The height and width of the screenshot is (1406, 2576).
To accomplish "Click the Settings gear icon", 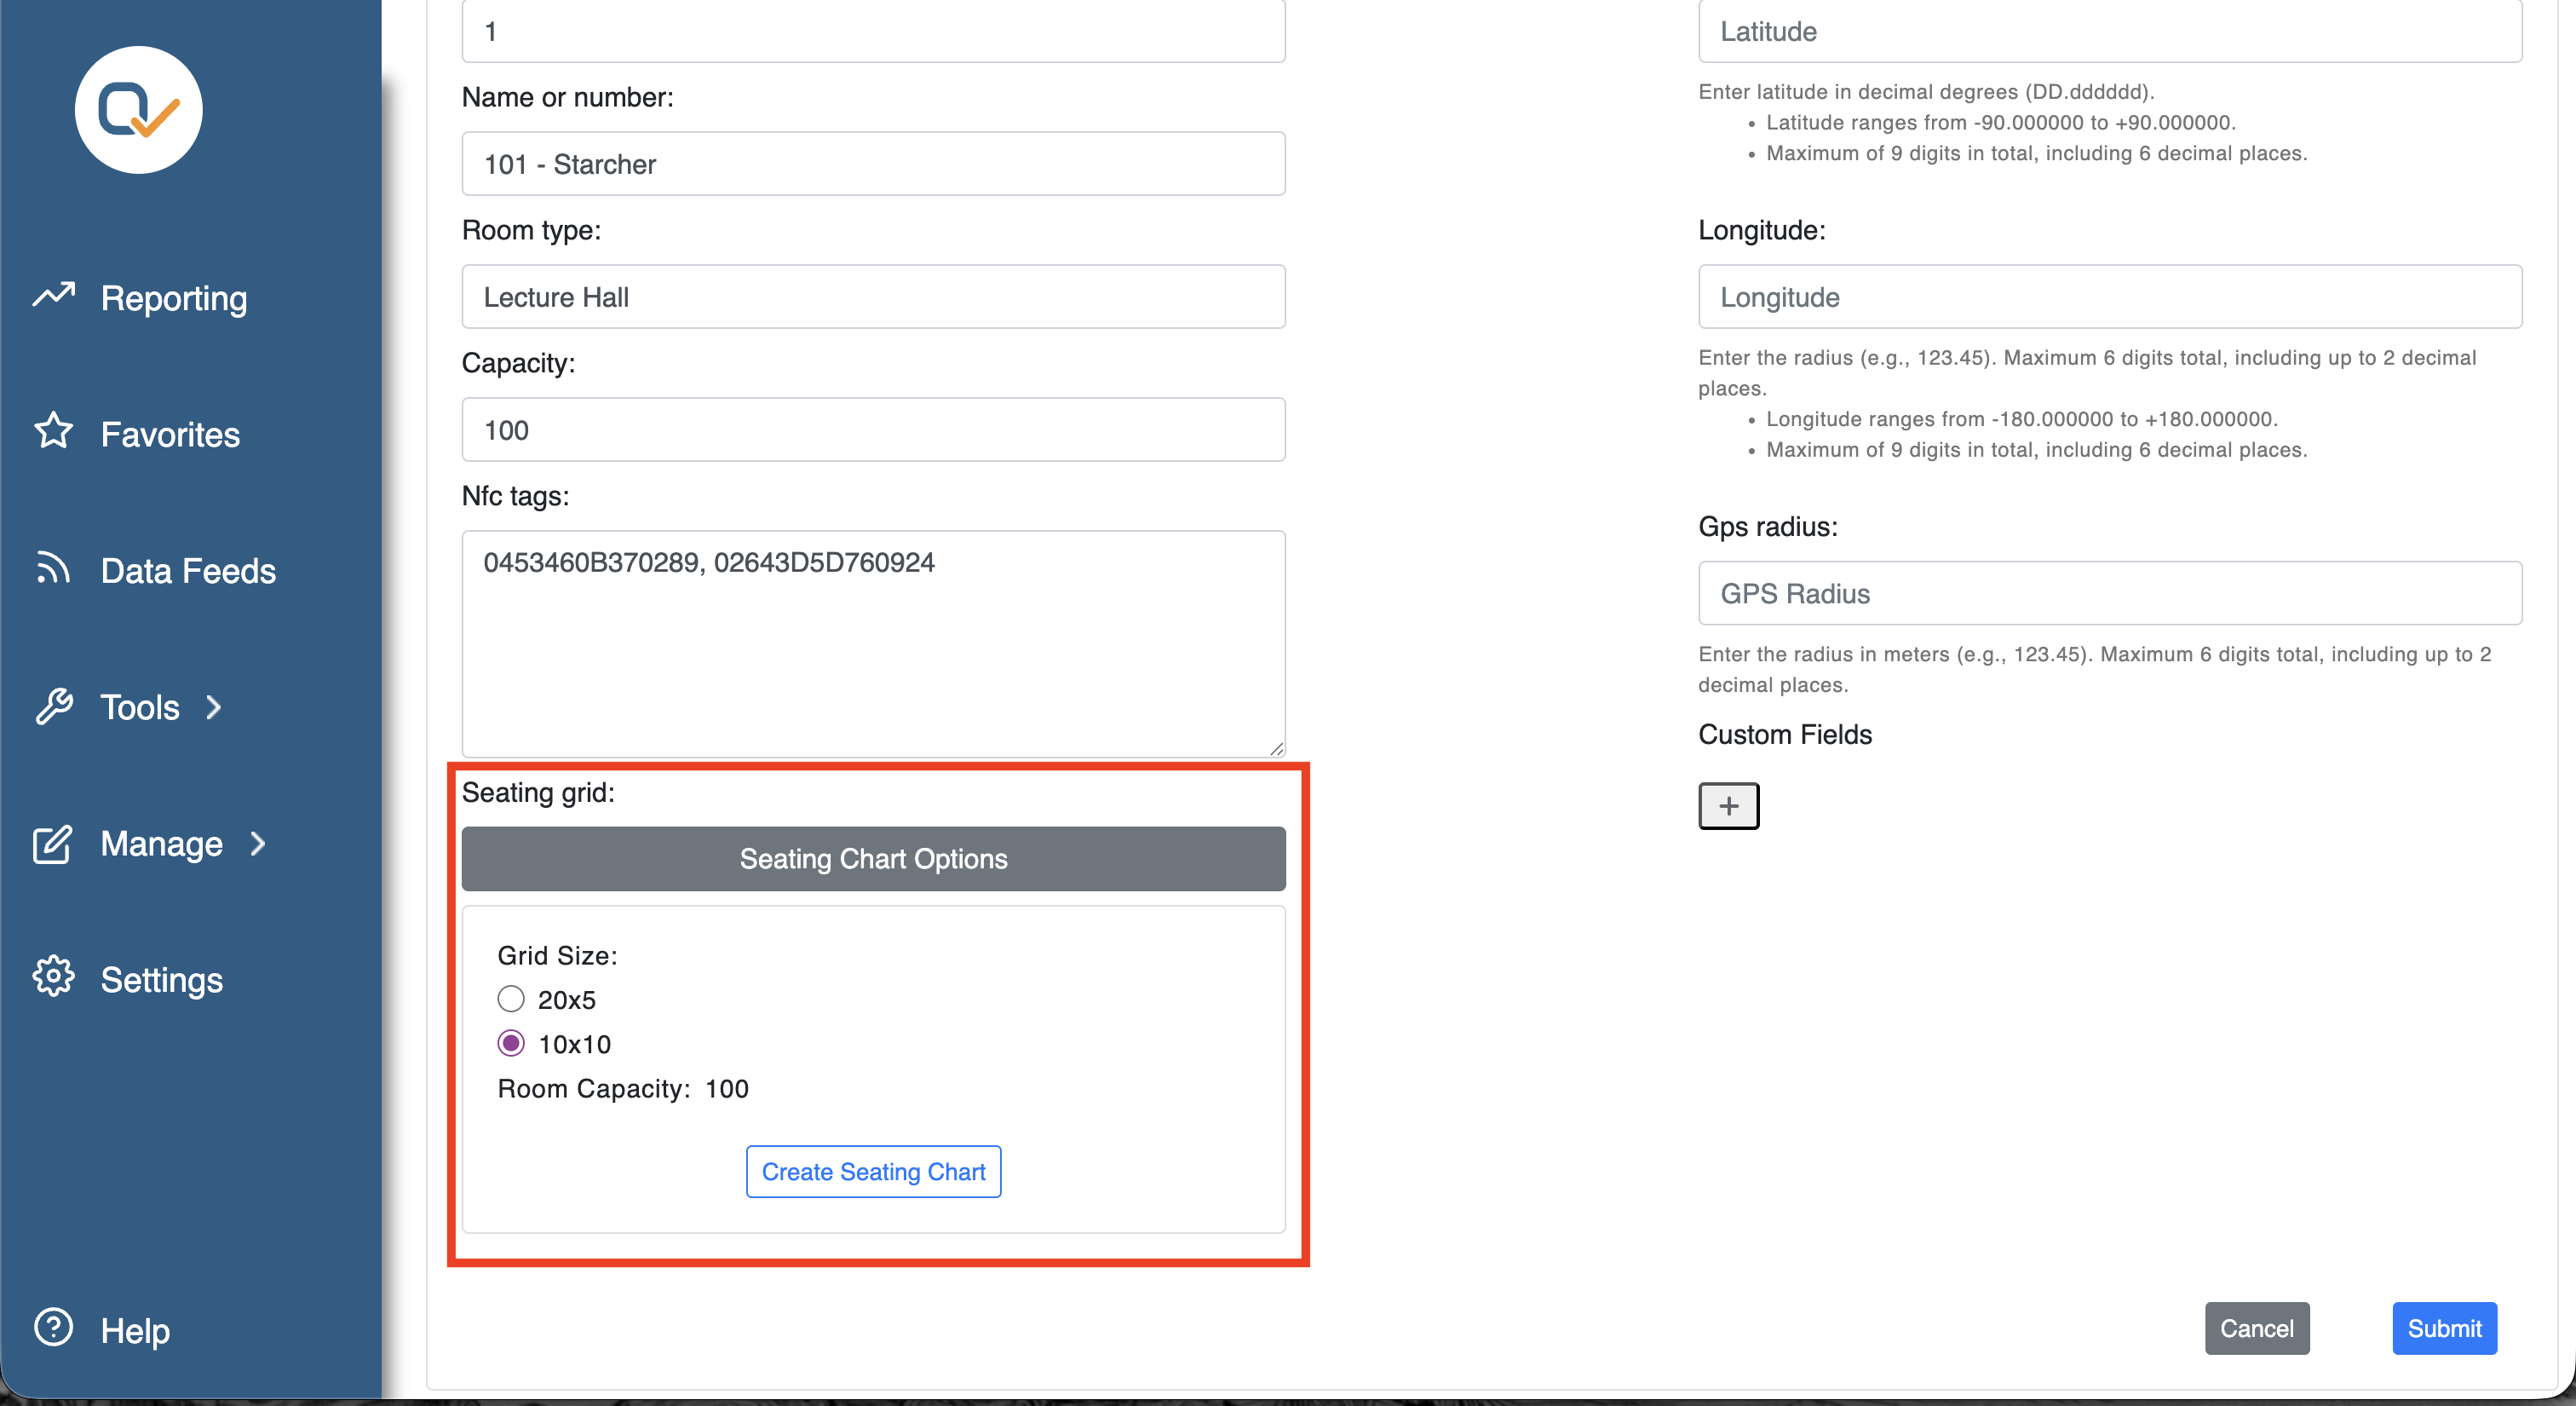I will (54, 977).
